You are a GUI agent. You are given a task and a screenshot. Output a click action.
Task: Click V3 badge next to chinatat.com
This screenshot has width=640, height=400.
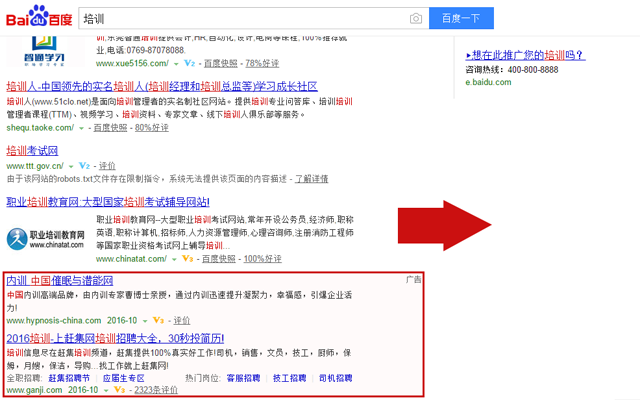[x=187, y=258]
